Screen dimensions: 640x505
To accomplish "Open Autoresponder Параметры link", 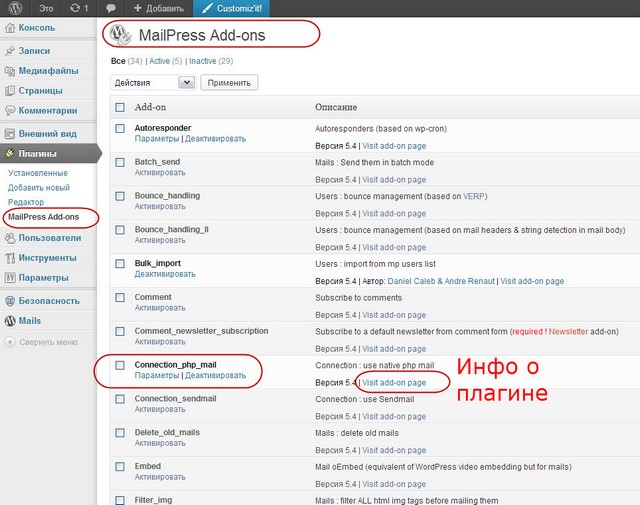I will tap(157, 139).
